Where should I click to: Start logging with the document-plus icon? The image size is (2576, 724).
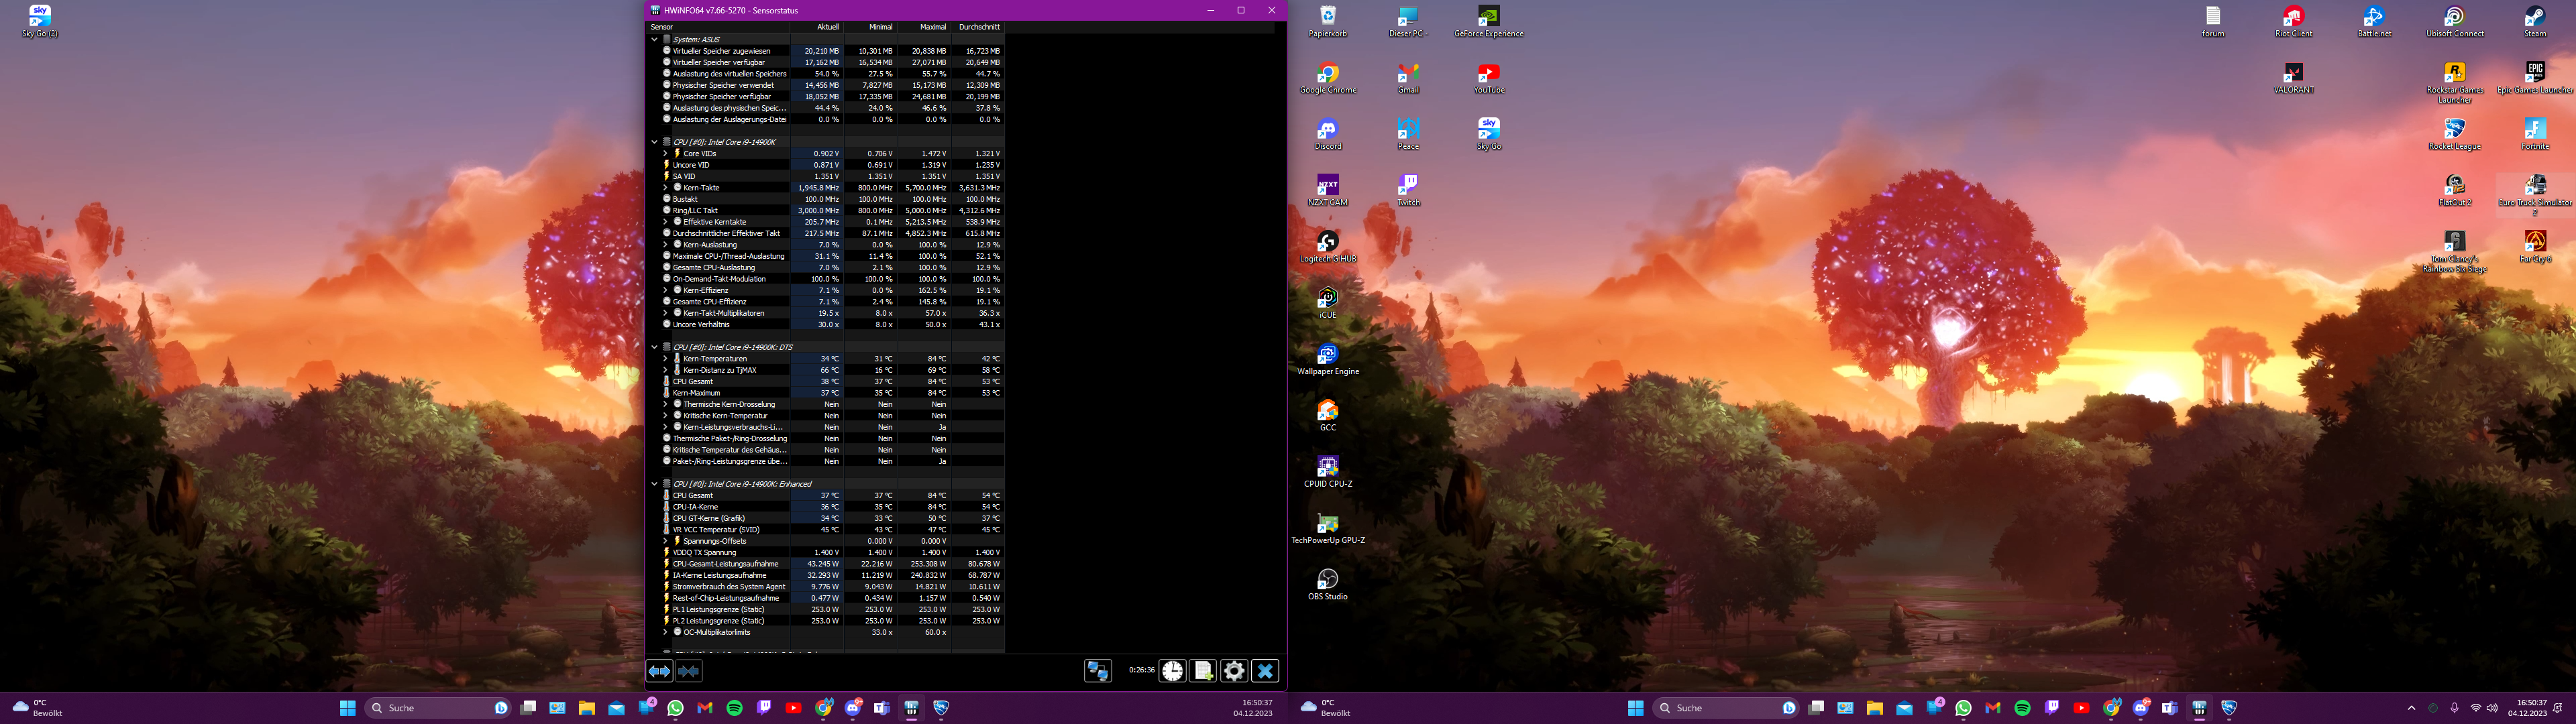tap(1203, 671)
